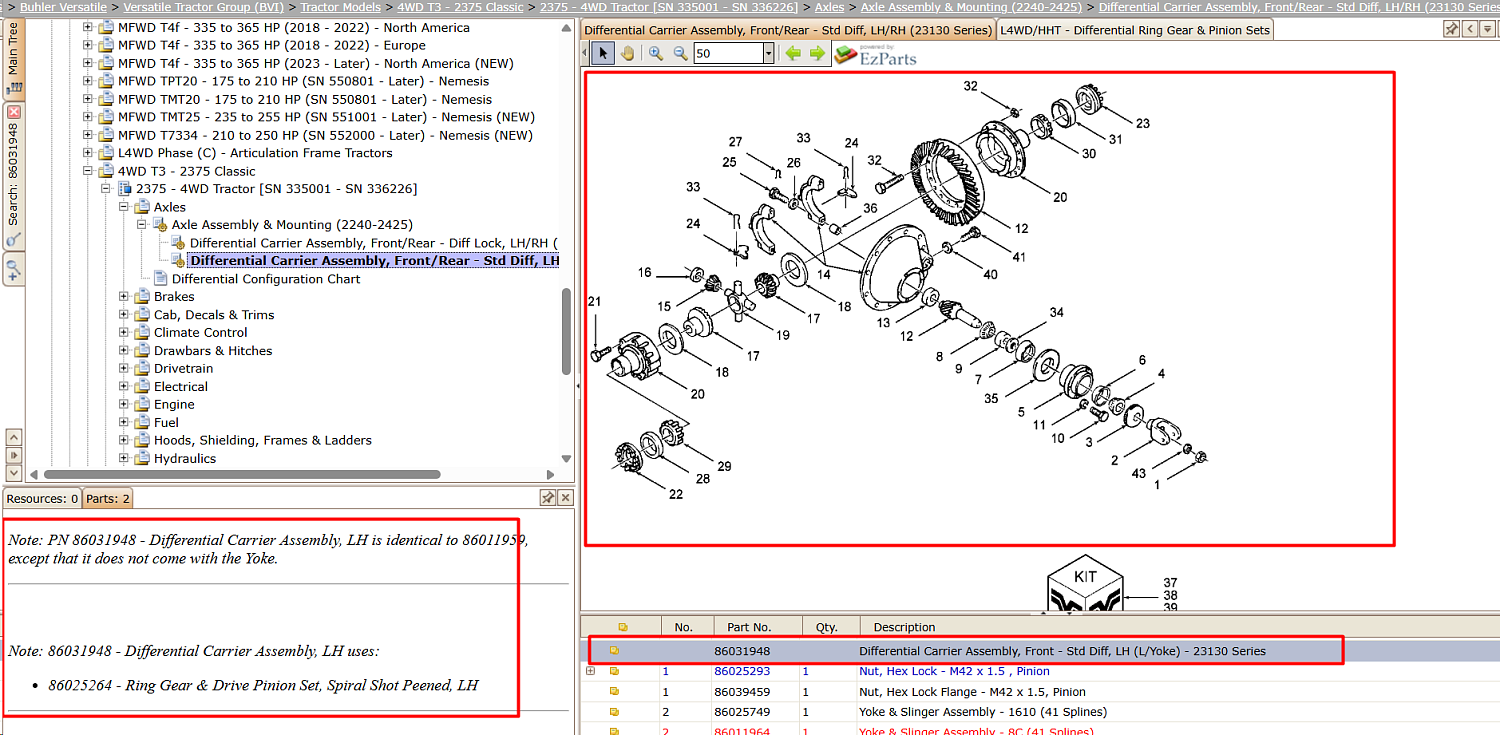
Task: Click the tree vertical scrollbar thumb
Action: (567, 333)
